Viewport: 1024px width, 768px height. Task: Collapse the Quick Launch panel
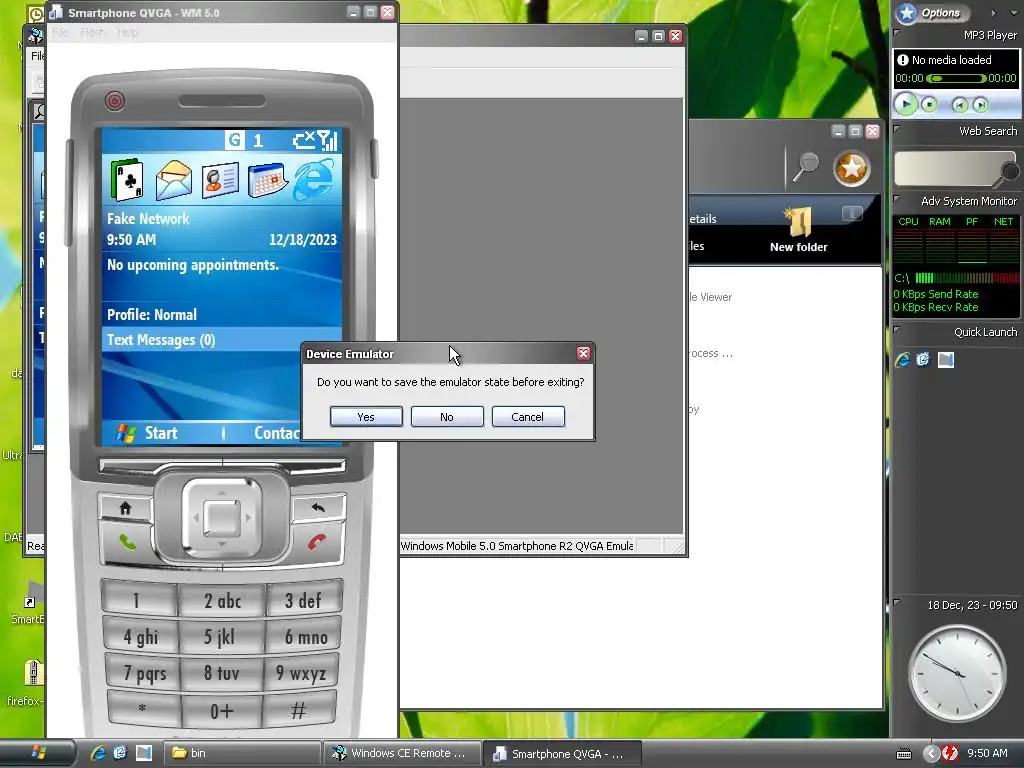[x=897, y=330]
